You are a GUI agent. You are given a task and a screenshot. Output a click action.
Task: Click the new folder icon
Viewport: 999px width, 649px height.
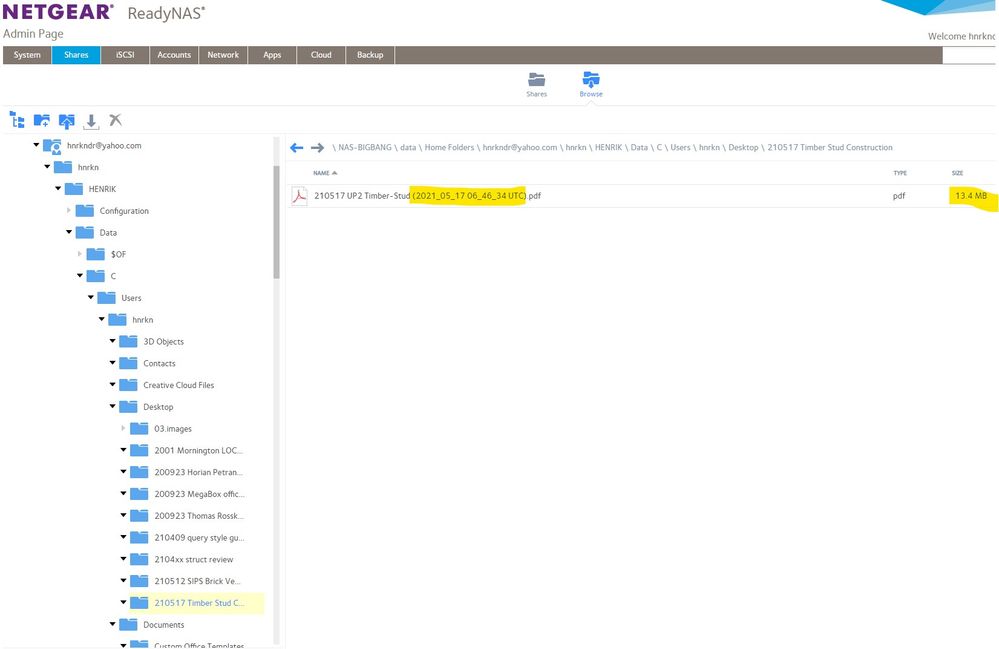[41, 120]
